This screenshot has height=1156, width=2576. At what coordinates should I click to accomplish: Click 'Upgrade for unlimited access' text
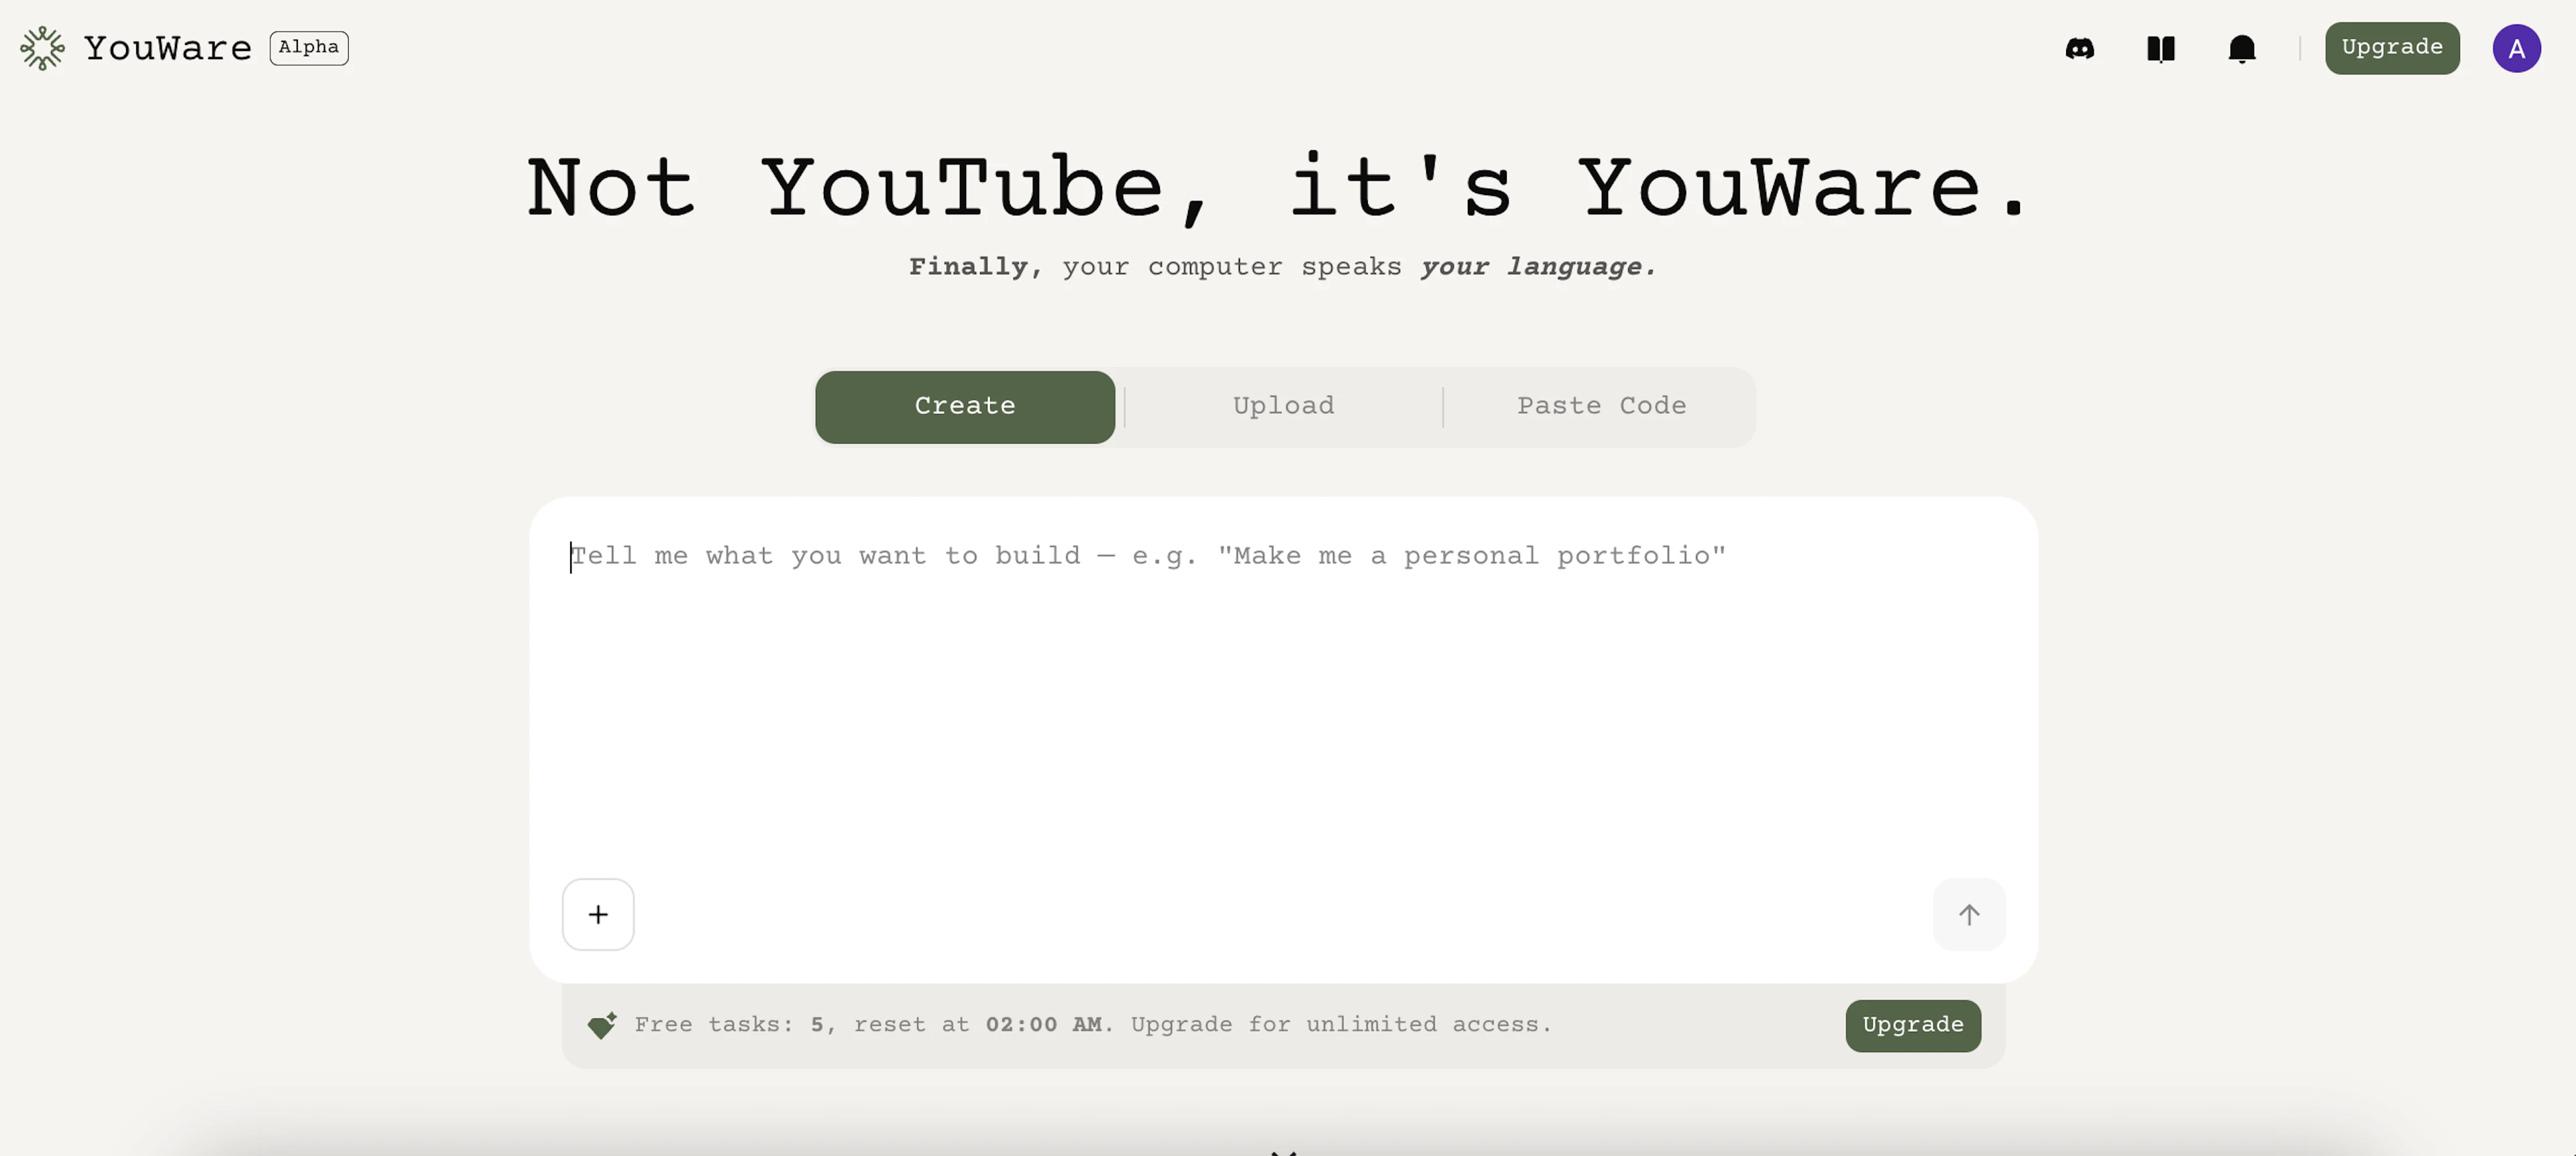pyautogui.click(x=1340, y=1025)
